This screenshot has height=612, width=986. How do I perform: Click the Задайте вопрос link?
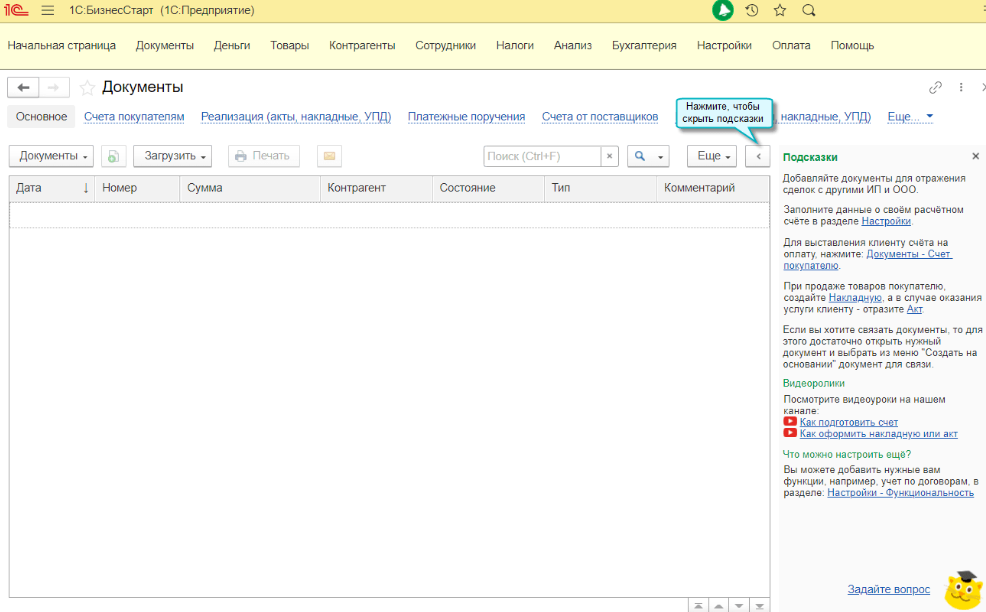tap(888, 589)
